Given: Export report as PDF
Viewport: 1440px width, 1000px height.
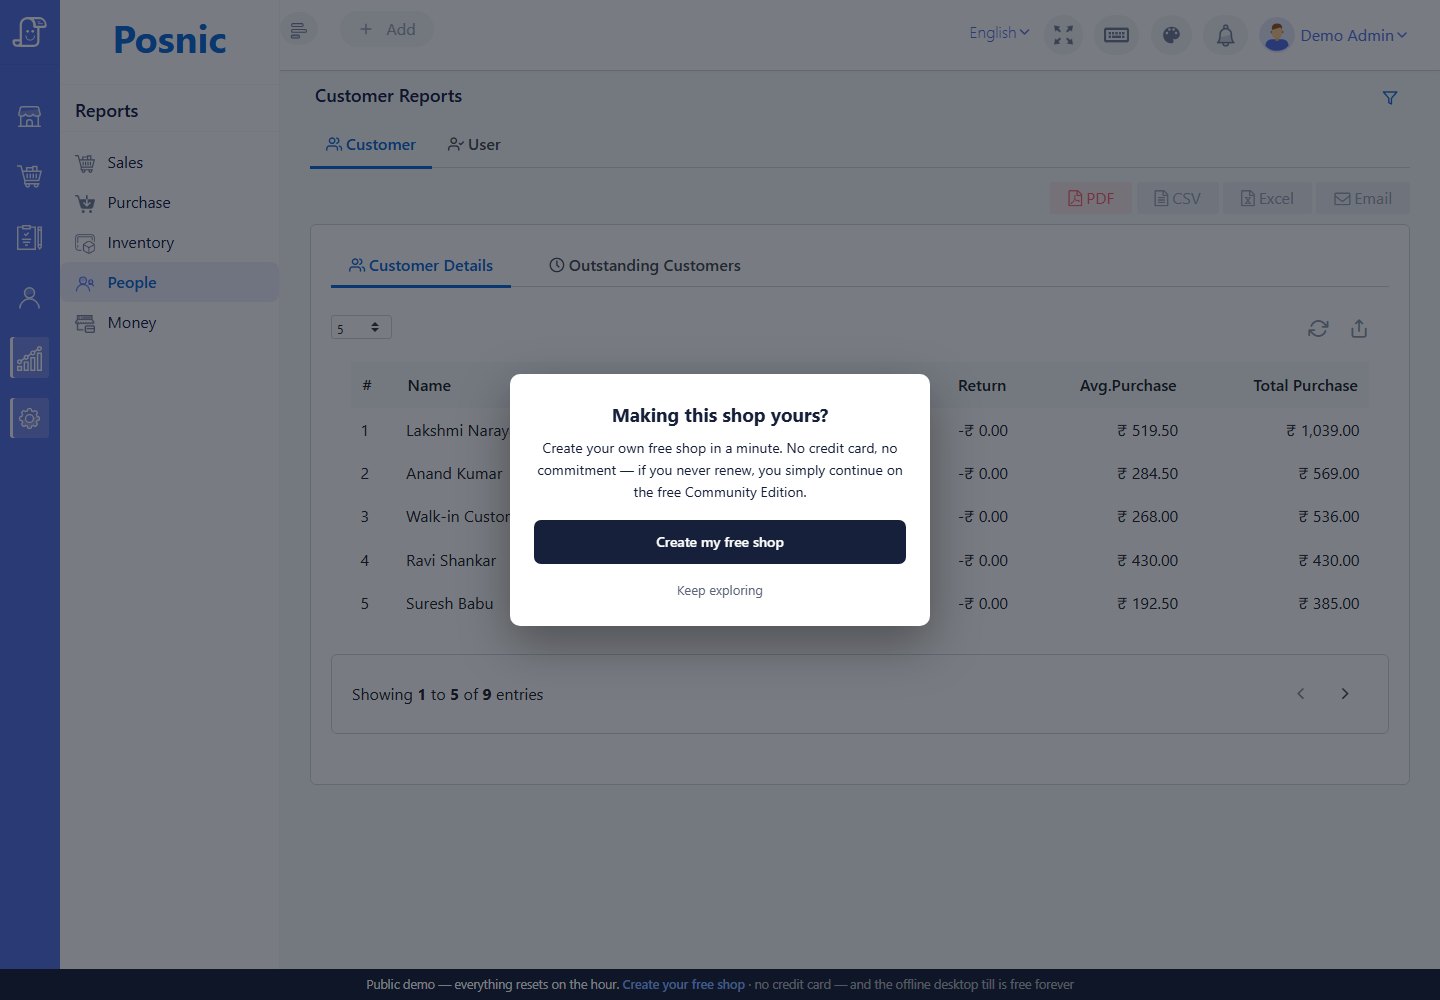Looking at the screenshot, I should tap(1090, 198).
